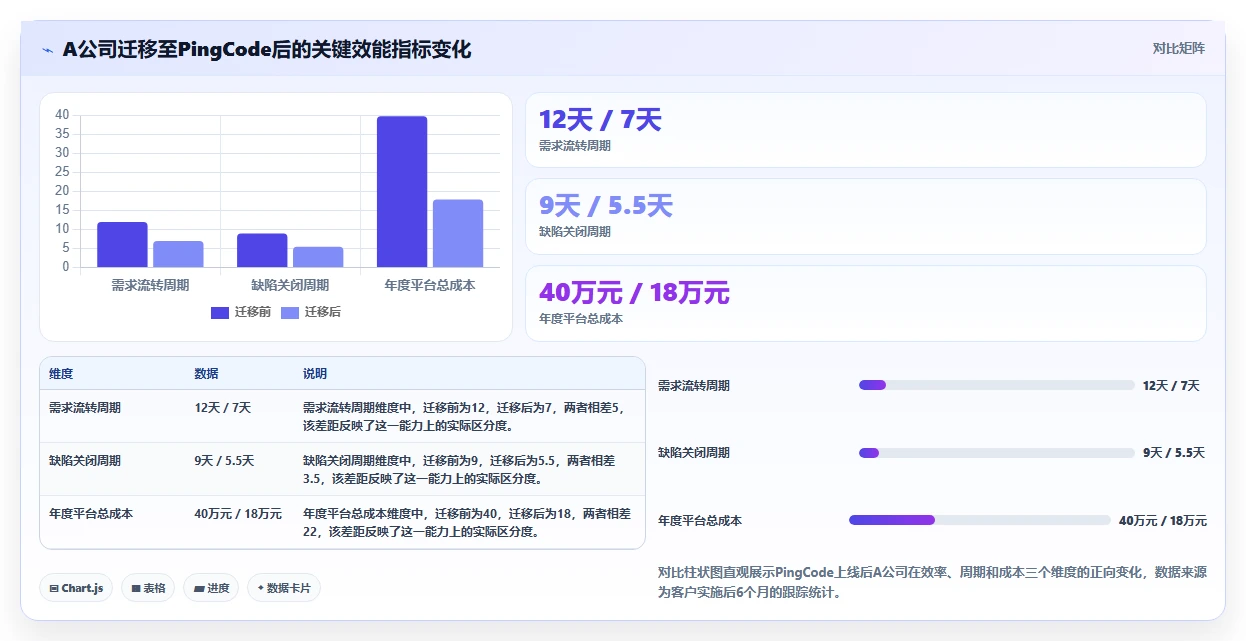Click the 表格 tag chip
This screenshot has height=641, width=1246.
click(148, 588)
